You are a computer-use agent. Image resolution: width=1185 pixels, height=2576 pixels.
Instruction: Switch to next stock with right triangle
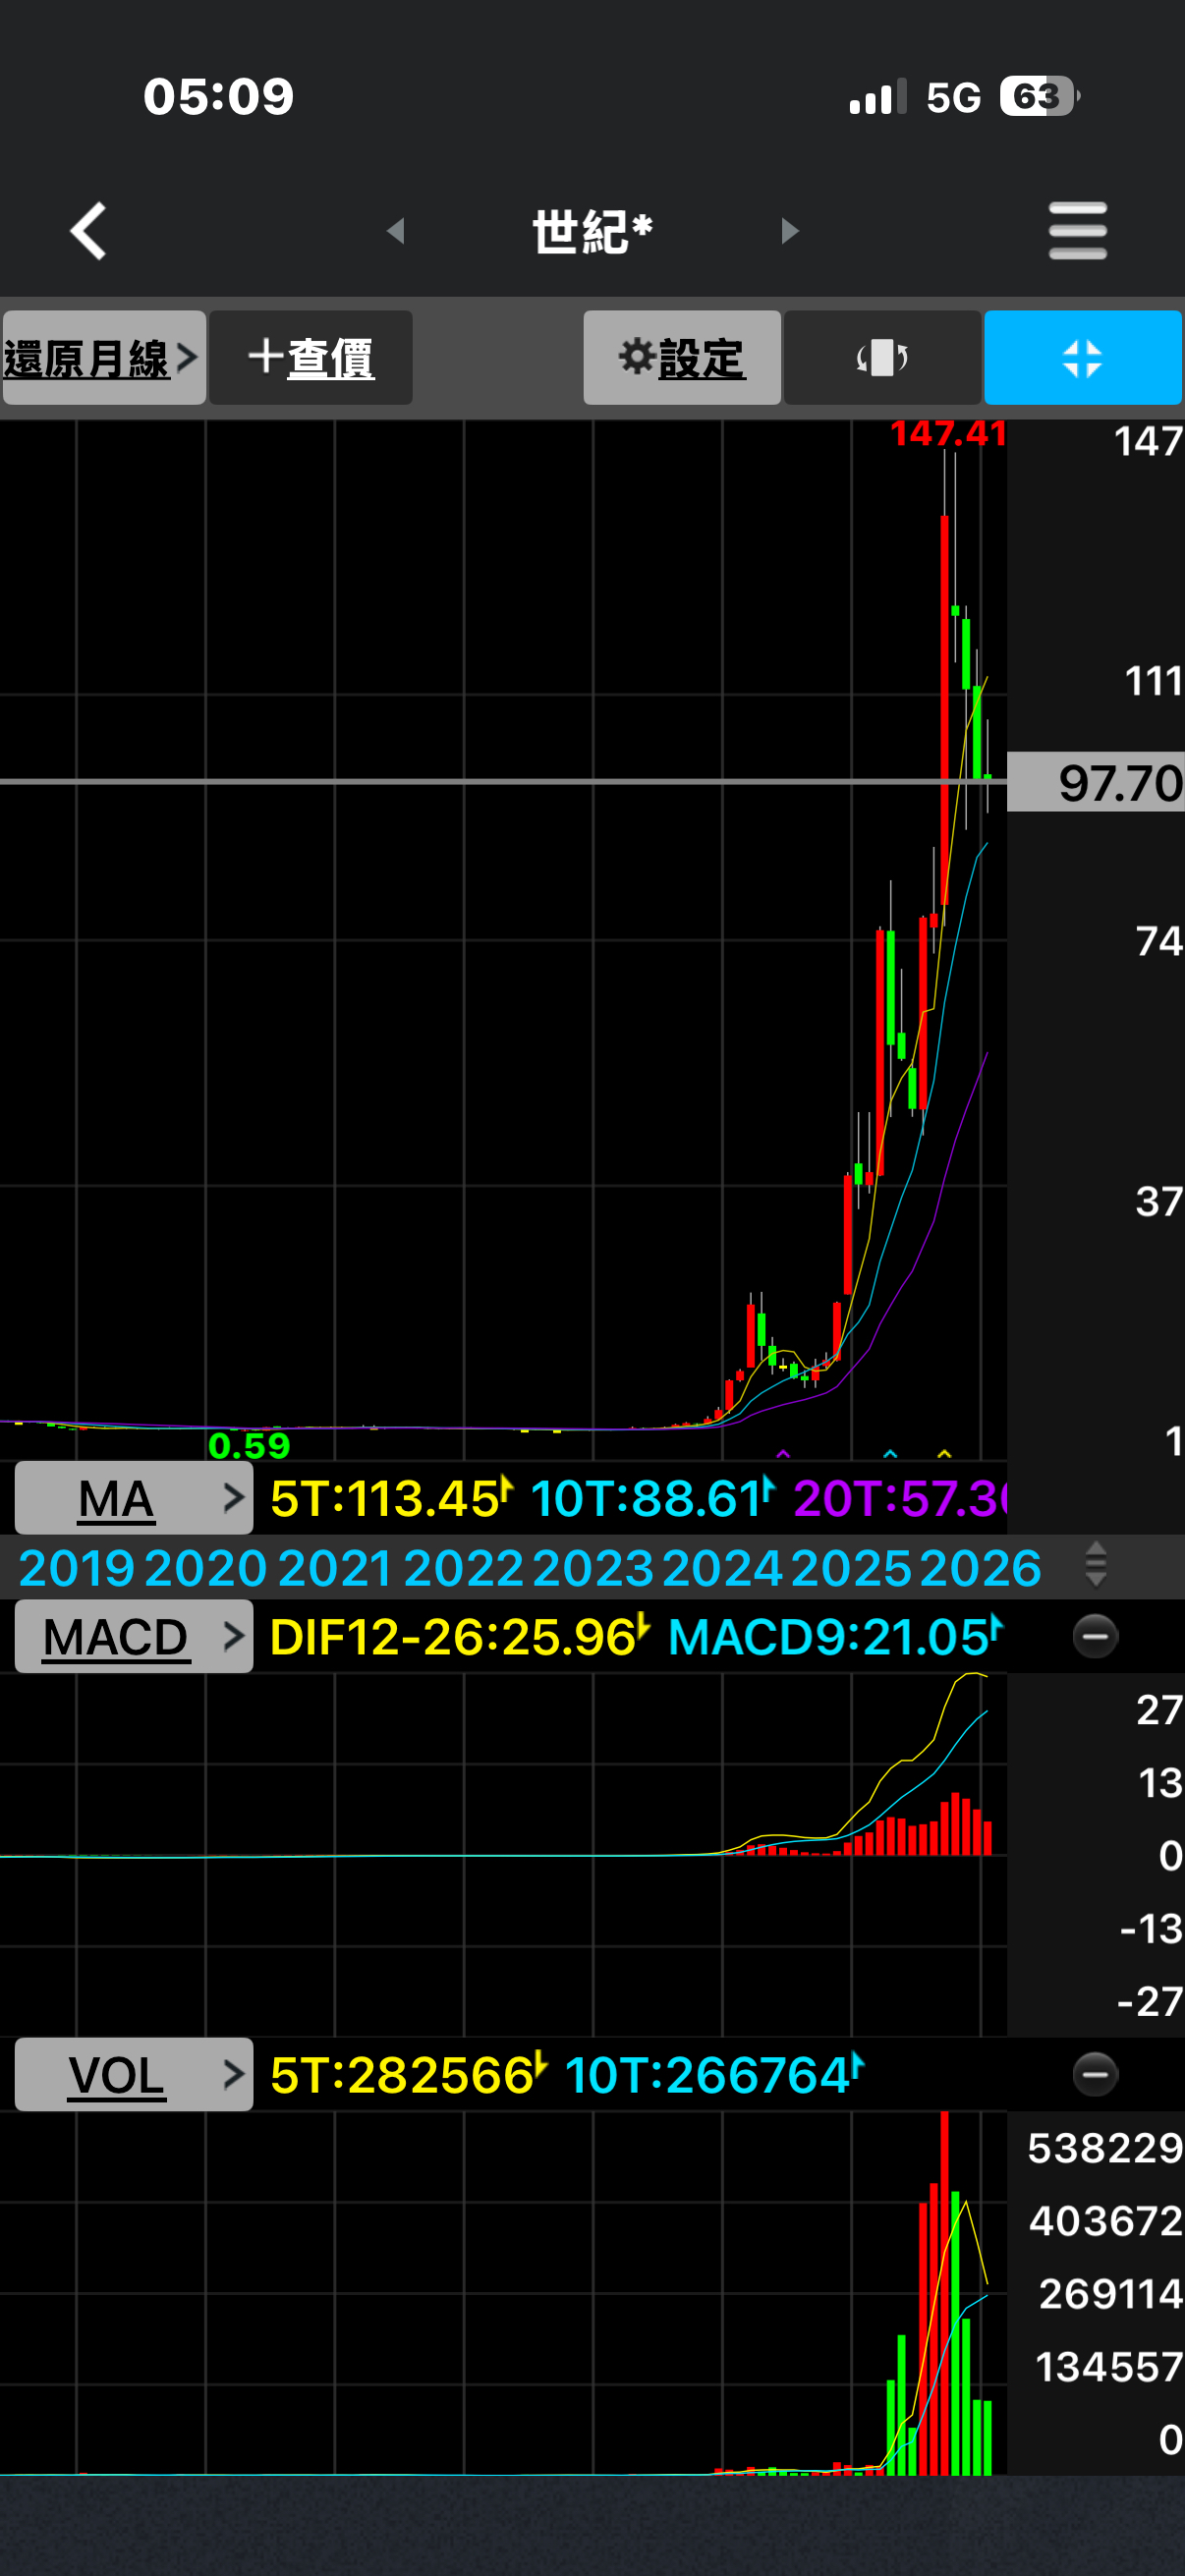(790, 231)
